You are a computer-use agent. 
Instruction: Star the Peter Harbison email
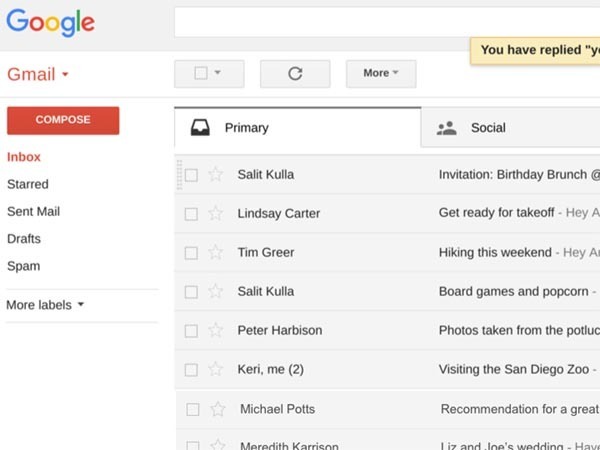[215, 330]
